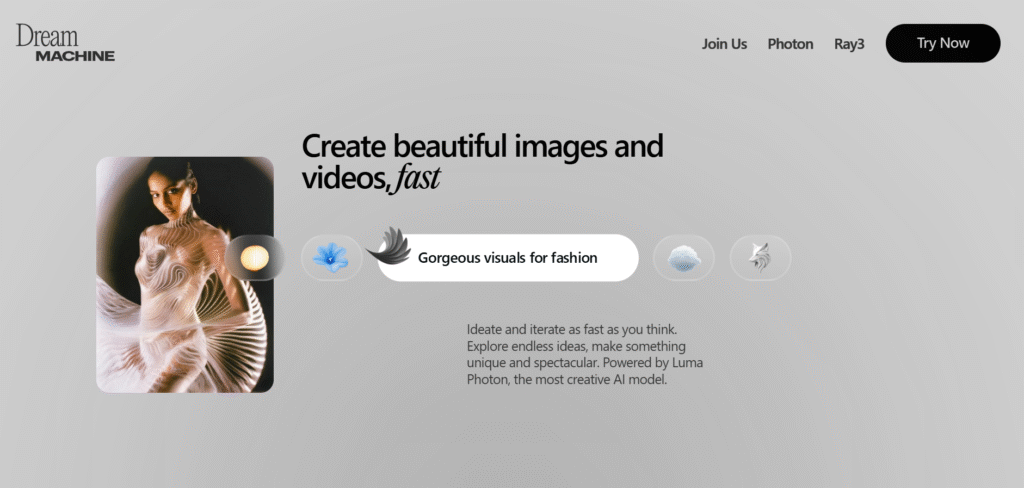Open the Join Us nav item
Viewport: 1024px width, 488px height.
(724, 44)
